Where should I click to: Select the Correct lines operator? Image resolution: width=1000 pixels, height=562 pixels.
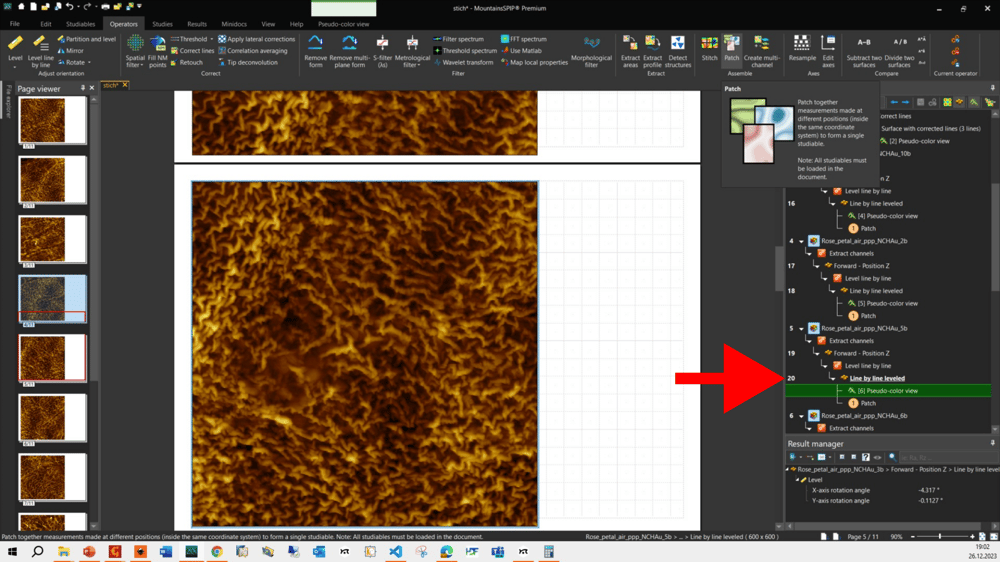click(192, 50)
